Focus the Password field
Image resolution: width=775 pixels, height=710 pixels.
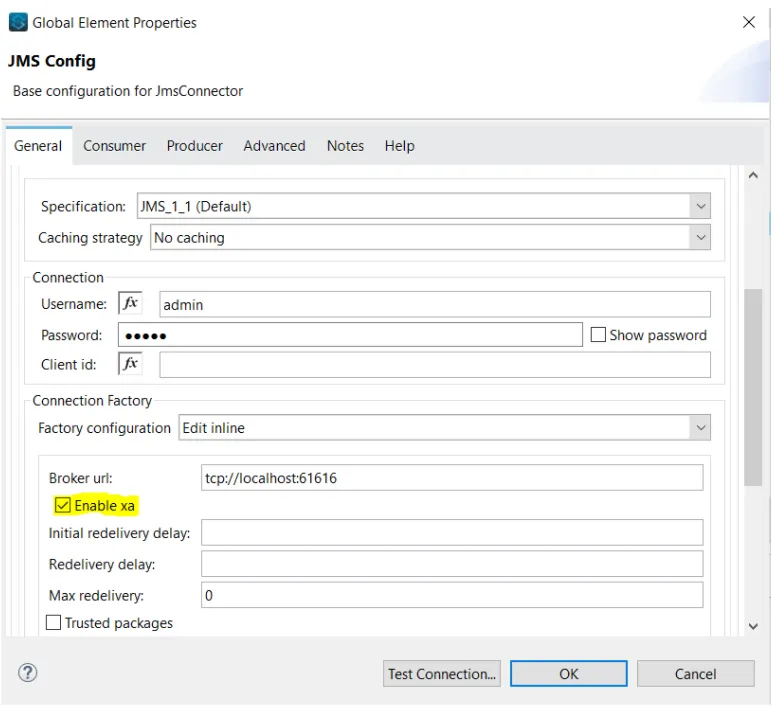tap(350, 335)
